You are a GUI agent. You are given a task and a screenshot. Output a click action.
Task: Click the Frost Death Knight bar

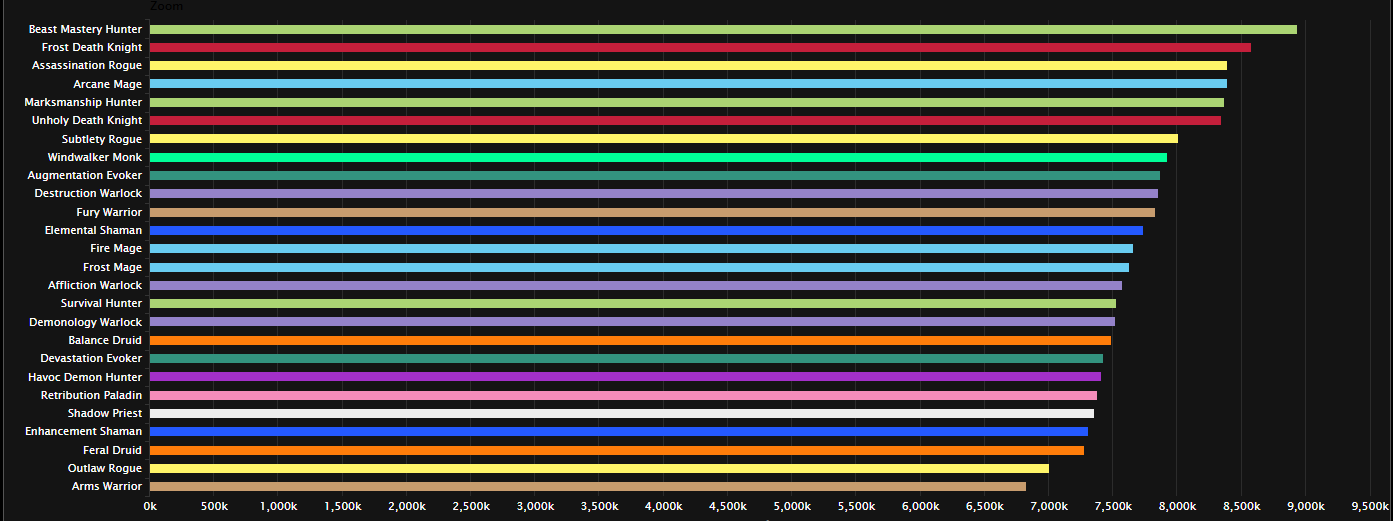click(700, 47)
